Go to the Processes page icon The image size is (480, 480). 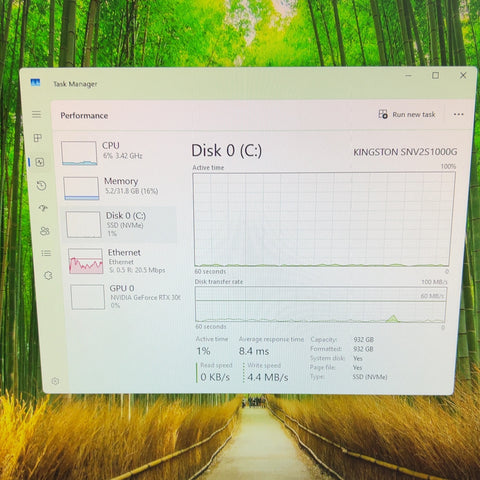[x=38, y=138]
